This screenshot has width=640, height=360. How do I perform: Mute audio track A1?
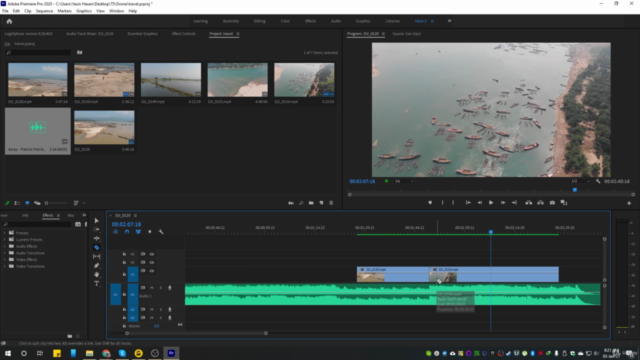tap(152, 288)
